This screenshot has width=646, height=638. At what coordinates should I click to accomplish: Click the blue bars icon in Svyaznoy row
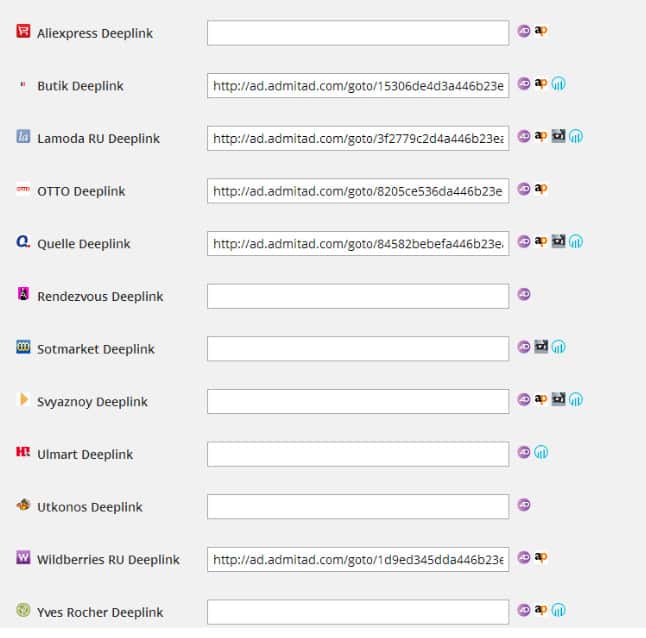(576, 399)
